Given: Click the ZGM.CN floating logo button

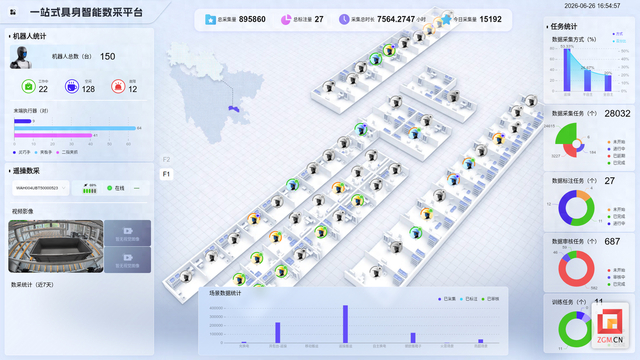Looking at the screenshot, I should (x=610, y=326).
